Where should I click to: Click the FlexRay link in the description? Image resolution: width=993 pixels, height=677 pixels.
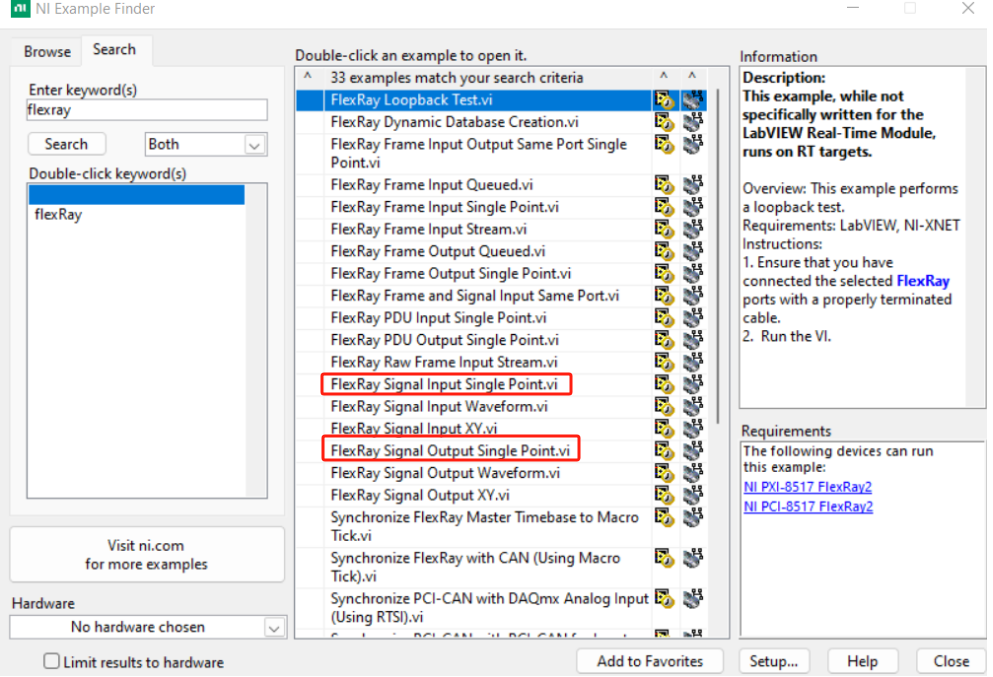(x=923, y=281)
